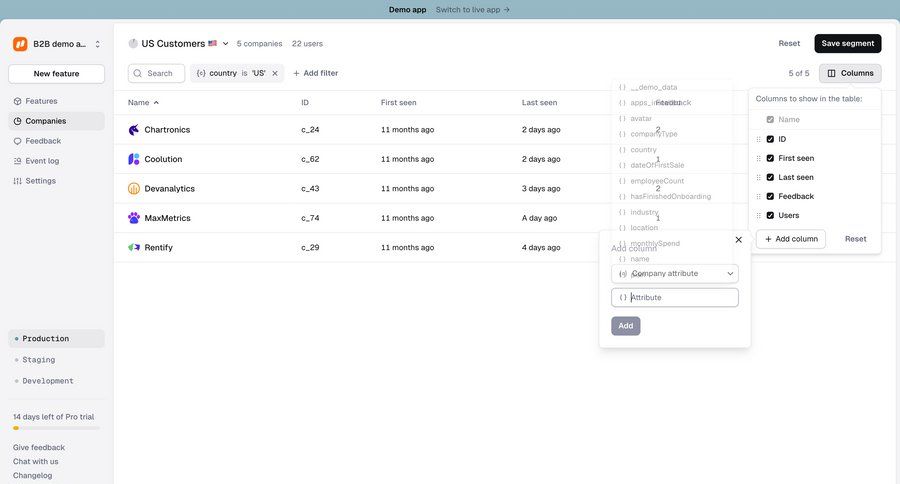Open the Company attribute dropdown
900x484 pixels.
[675, 274]
